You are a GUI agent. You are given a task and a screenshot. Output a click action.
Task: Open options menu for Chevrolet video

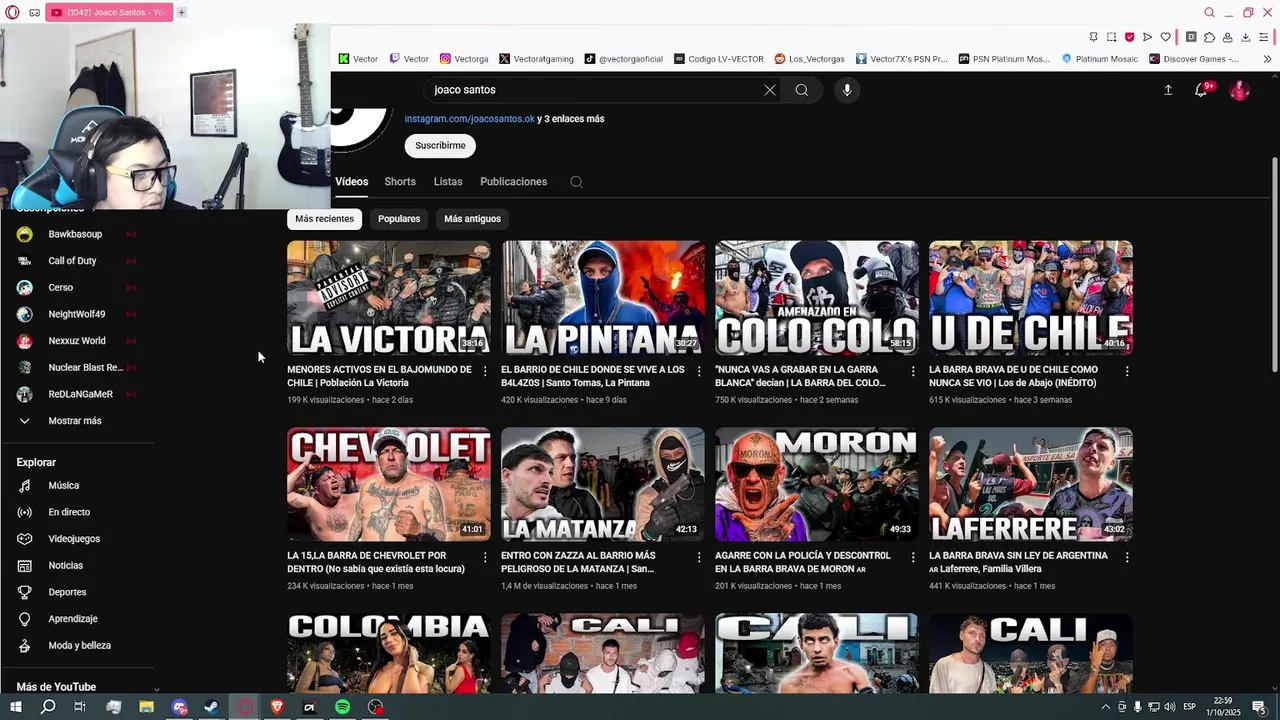(485, 557)
